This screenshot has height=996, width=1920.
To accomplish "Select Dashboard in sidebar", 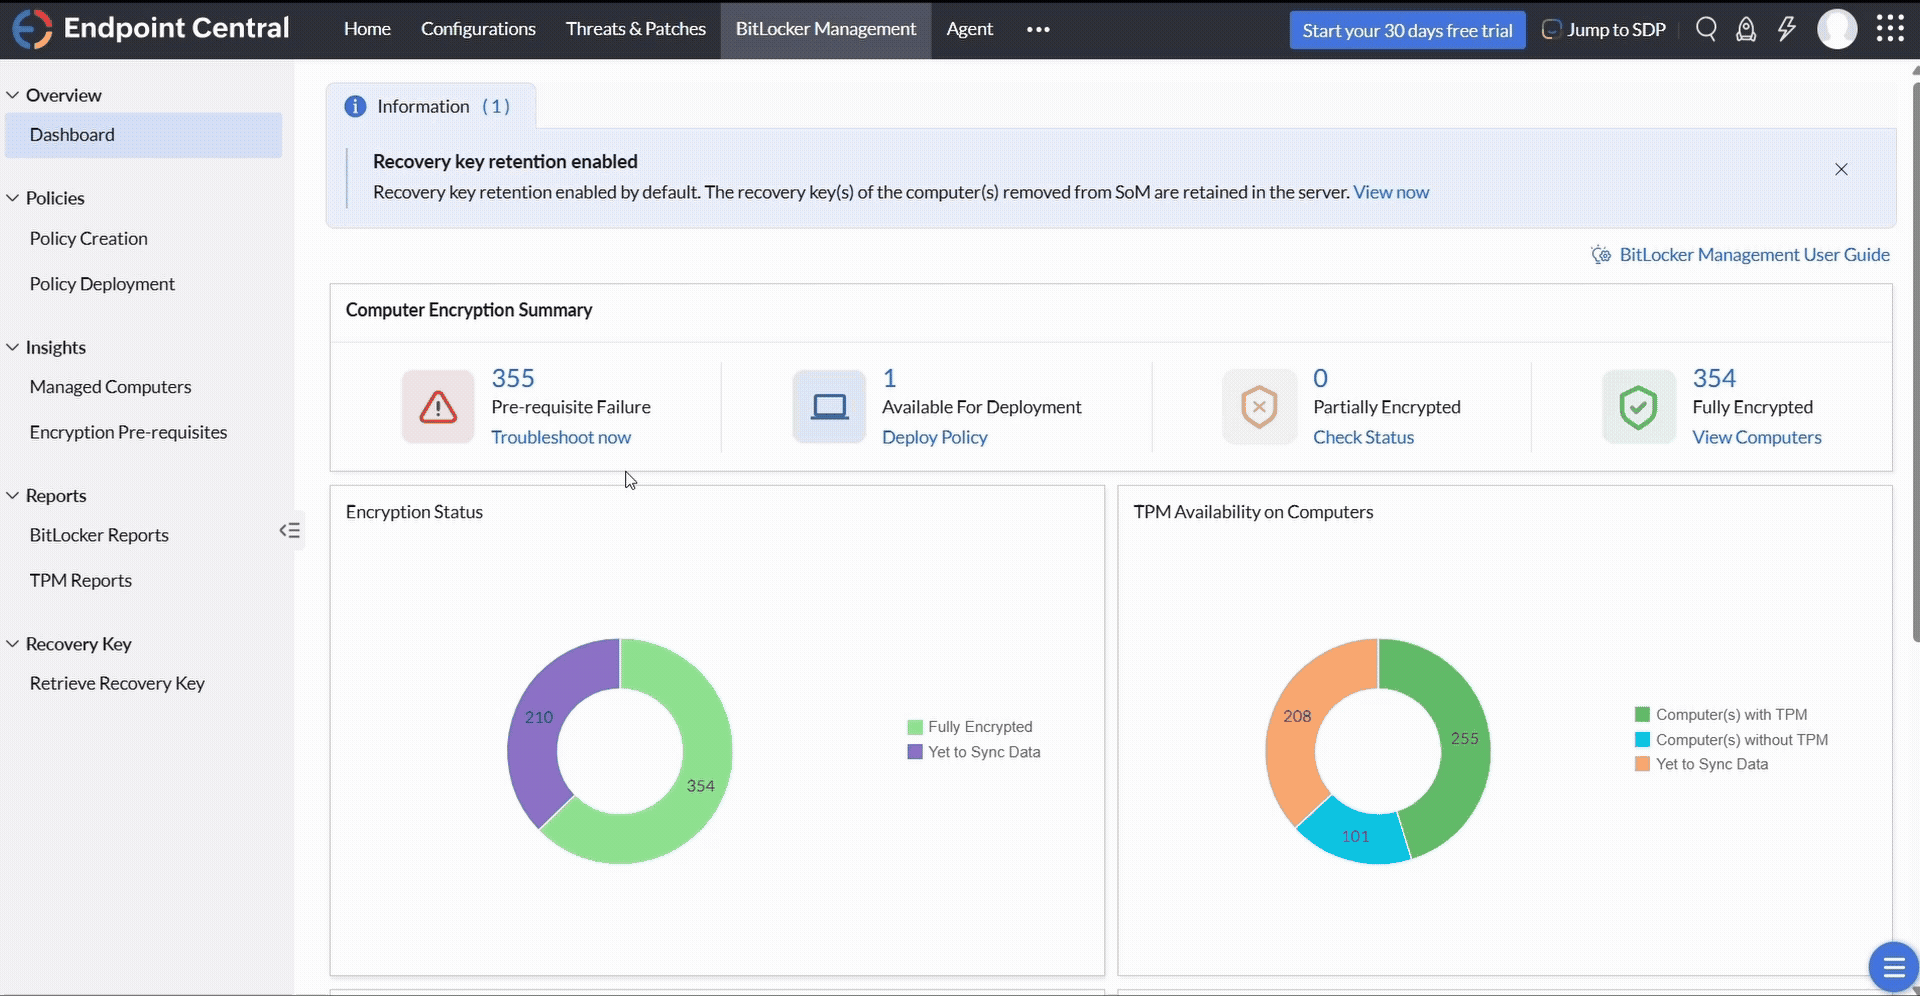I will tap(144, 135).
